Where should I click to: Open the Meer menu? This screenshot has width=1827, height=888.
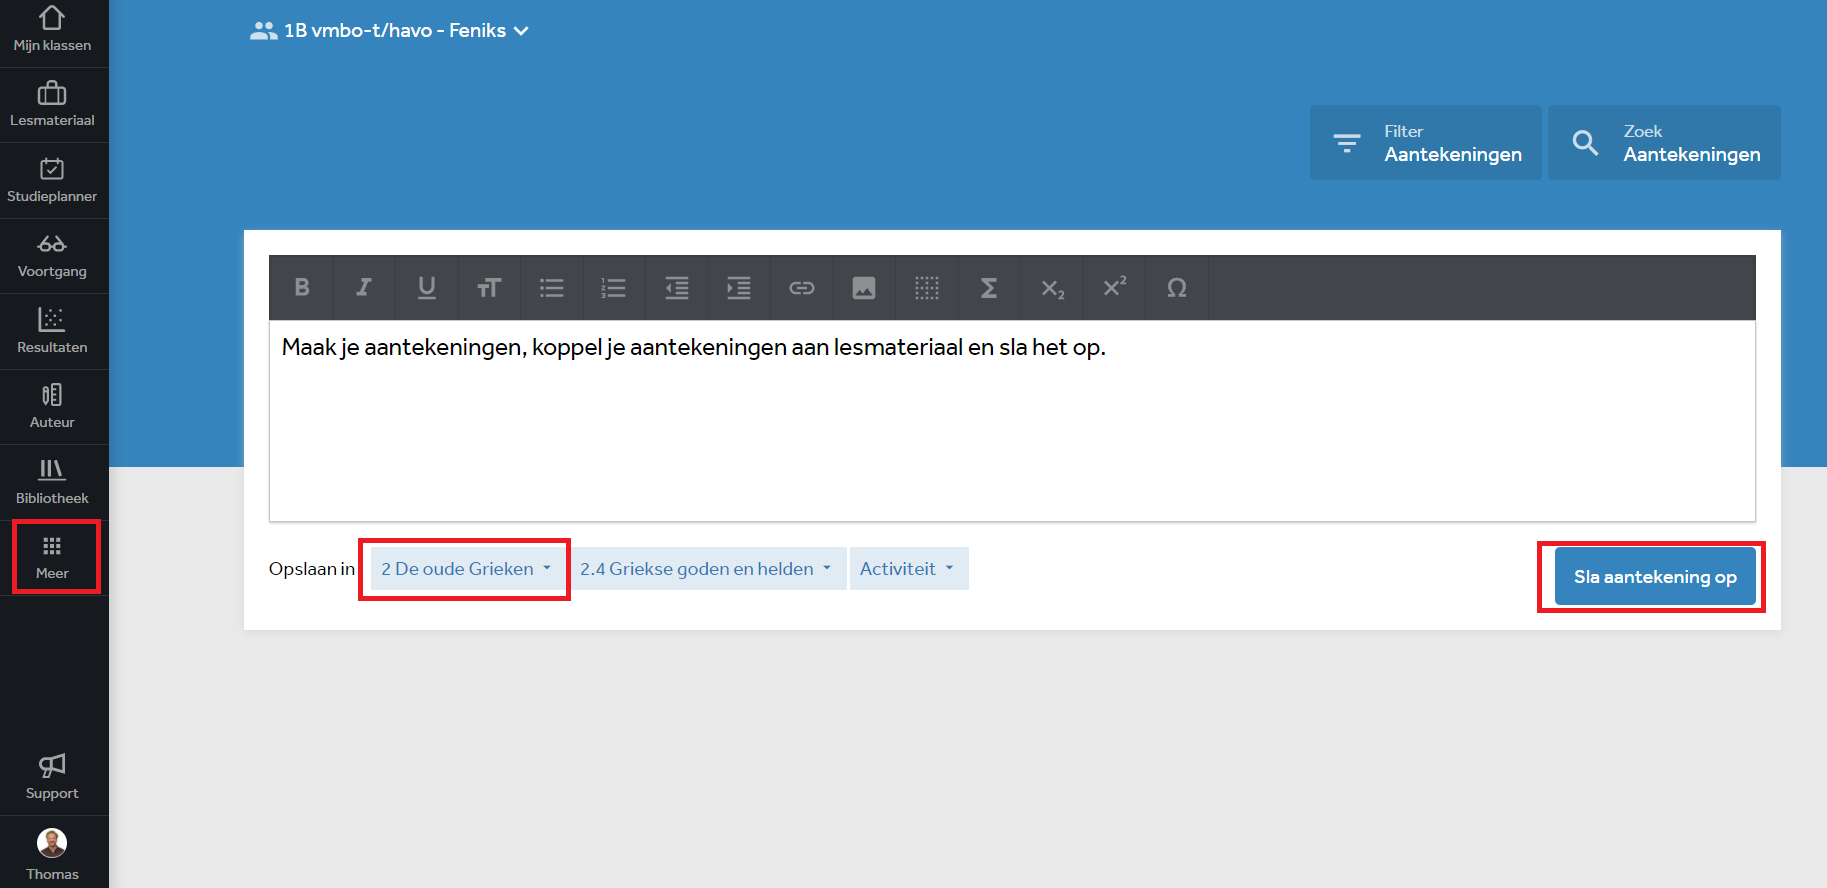pos(52,558)
